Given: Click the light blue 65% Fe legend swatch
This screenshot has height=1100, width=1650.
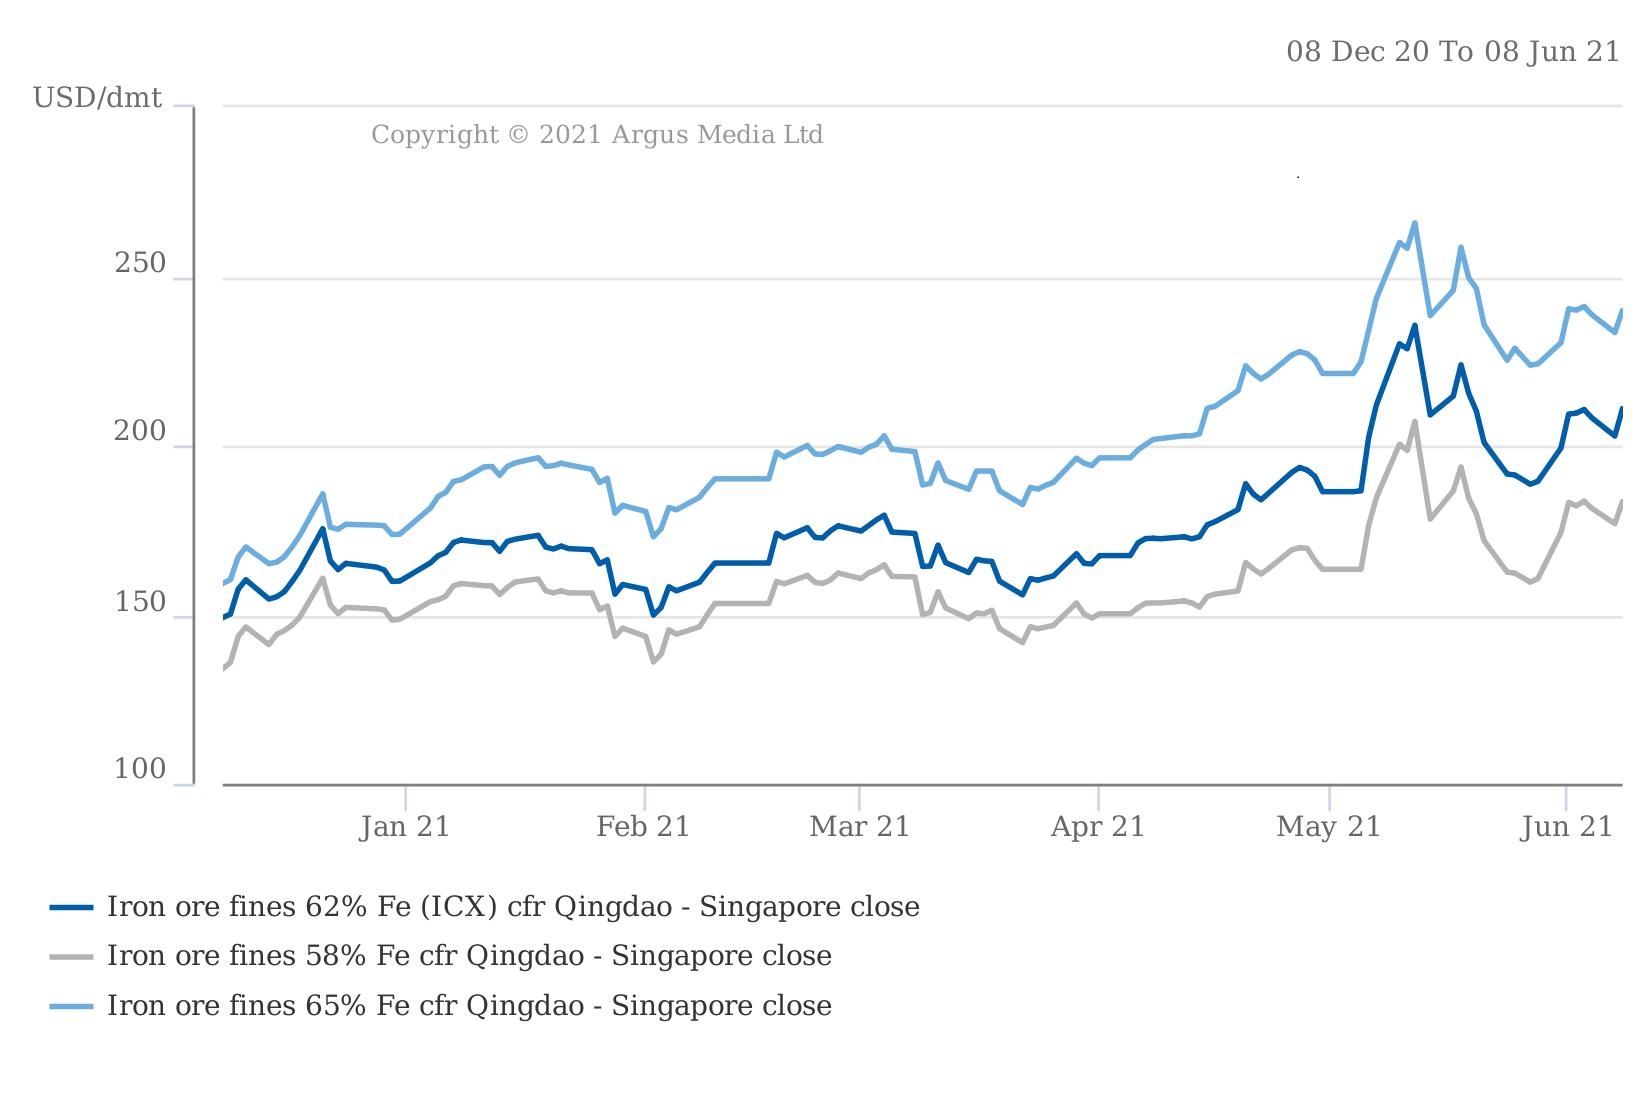Looking at the screenshot, I should tap(71, 1006).
